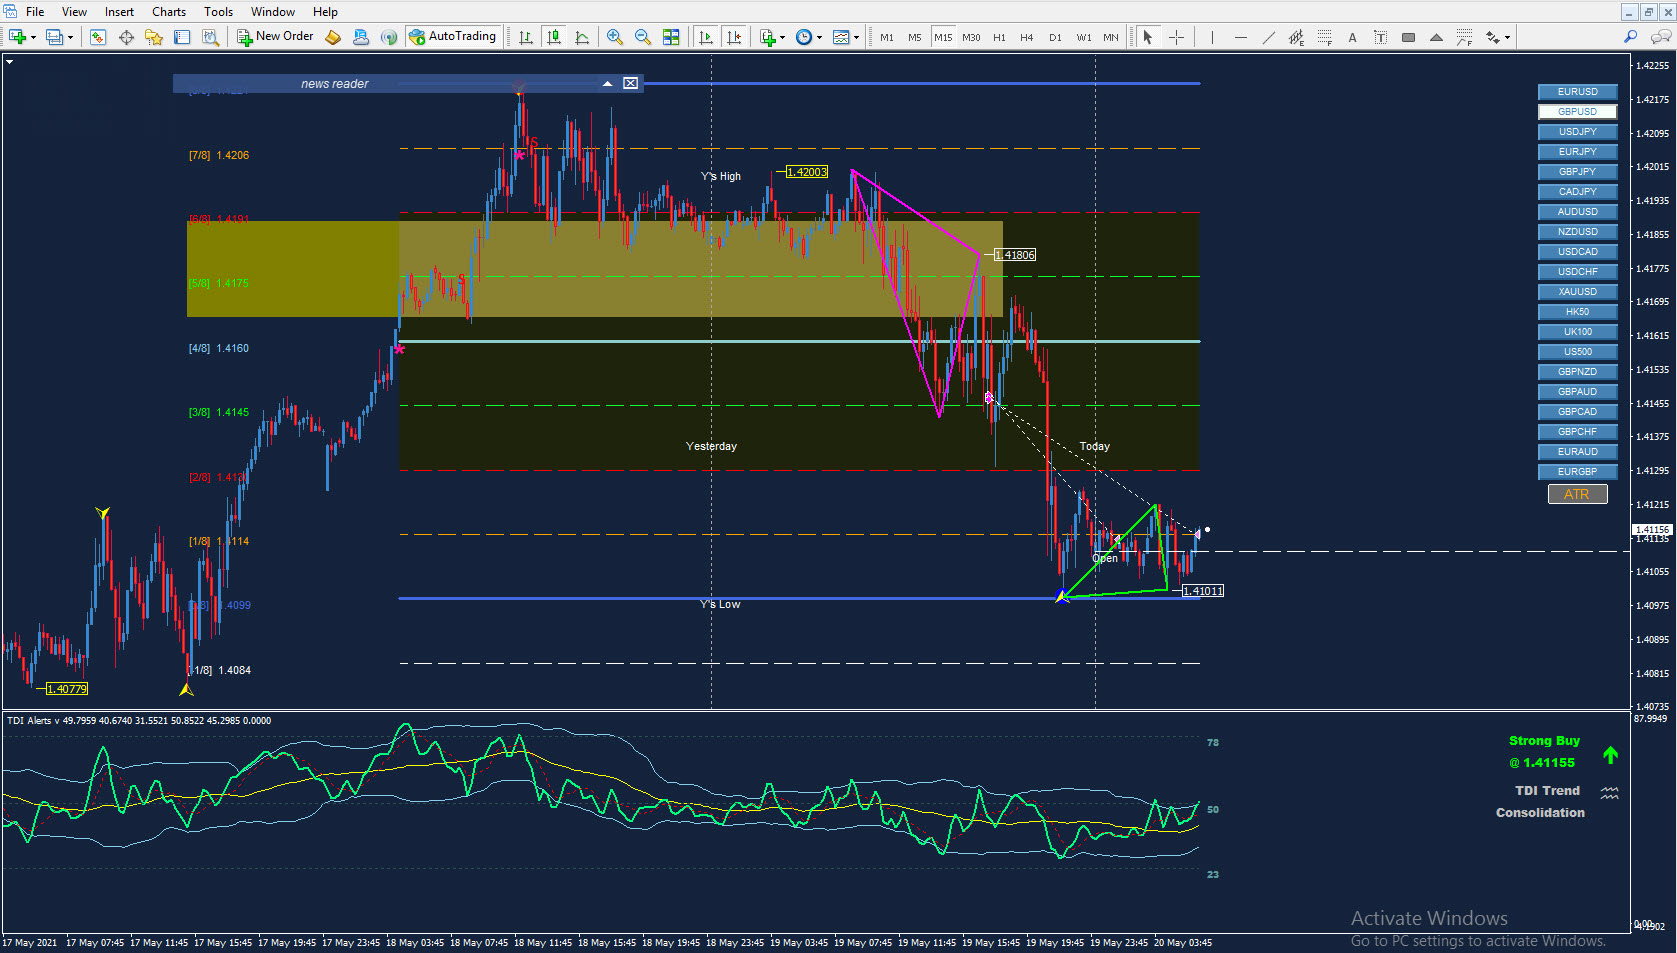Click the New Order button

click(275, 37)
